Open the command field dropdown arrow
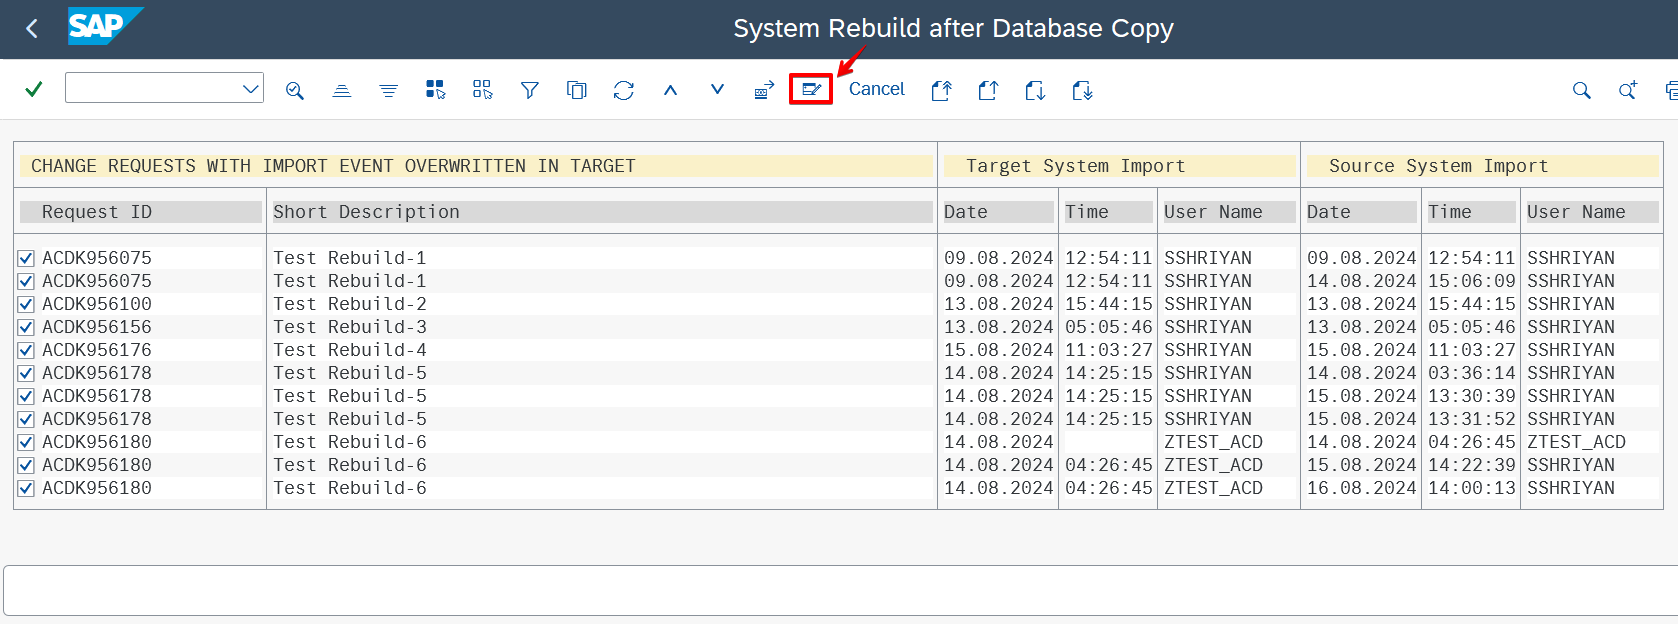The height and width of the screenshot is (624, 1678). (x=250, y=89)
